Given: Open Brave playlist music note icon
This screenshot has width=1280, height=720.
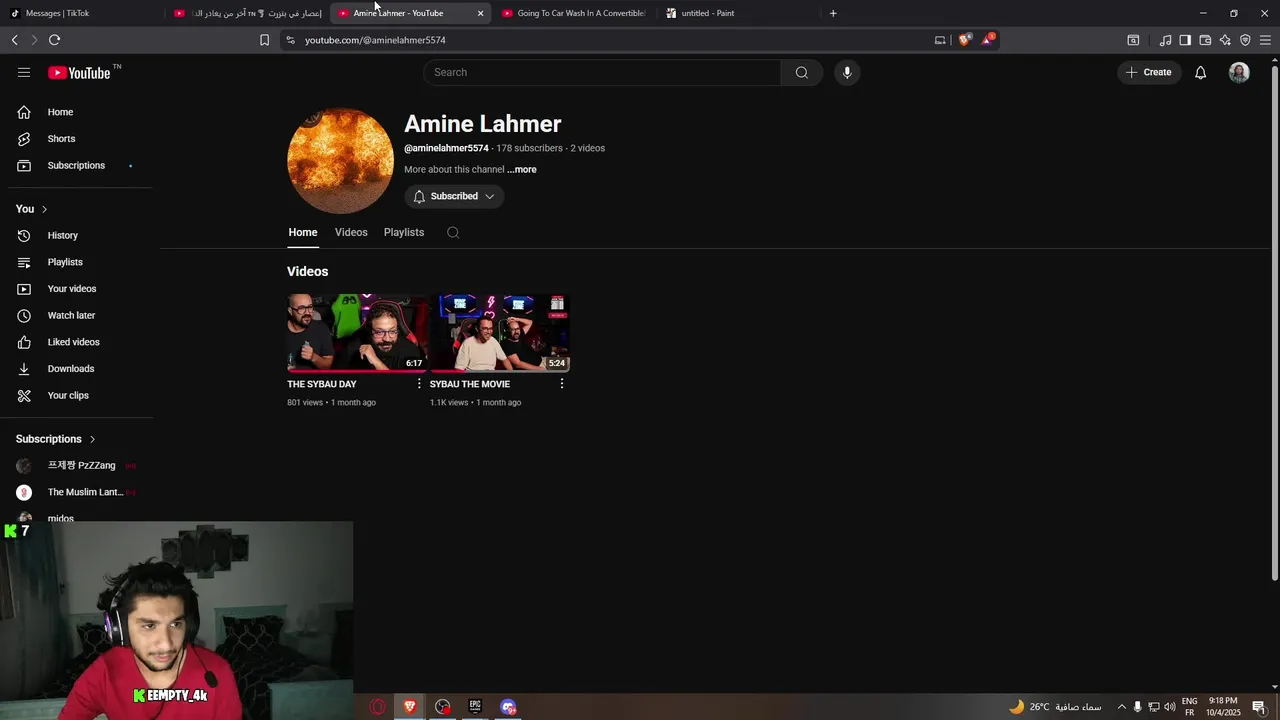Looking at the screenshot, I should (1165, 40).
